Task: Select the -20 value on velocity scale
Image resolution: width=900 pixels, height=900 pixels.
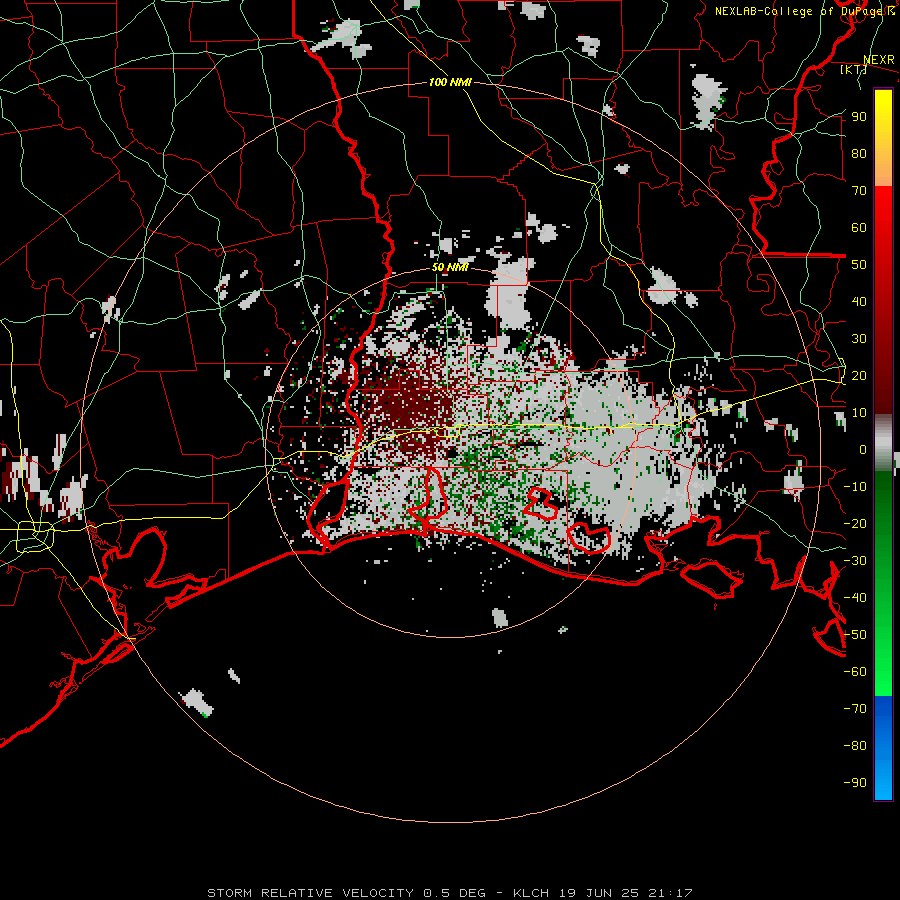Action: tap(855, 523)
